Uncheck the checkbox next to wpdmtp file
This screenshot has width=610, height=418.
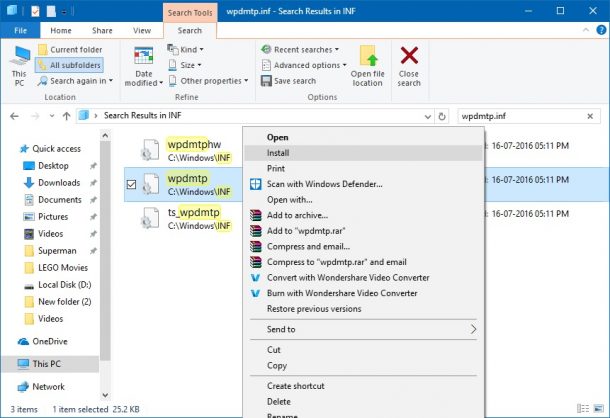pyautogui.click(x=132, y=184)
